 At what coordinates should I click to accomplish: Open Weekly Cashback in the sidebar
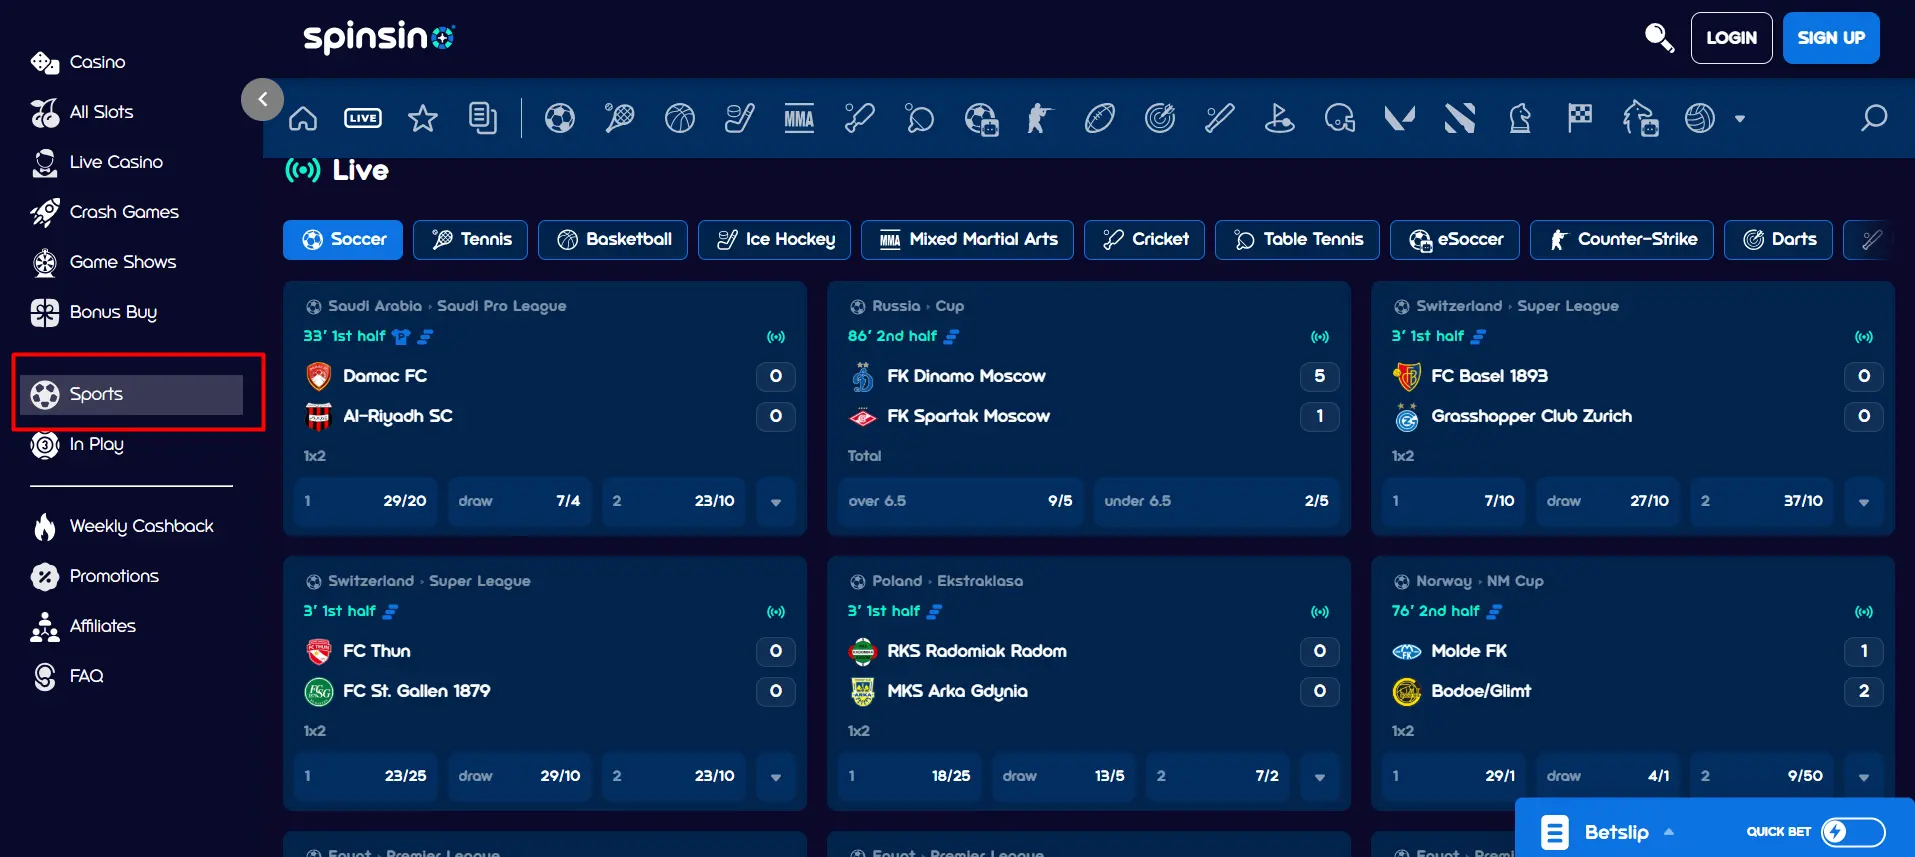click(122, 526)
